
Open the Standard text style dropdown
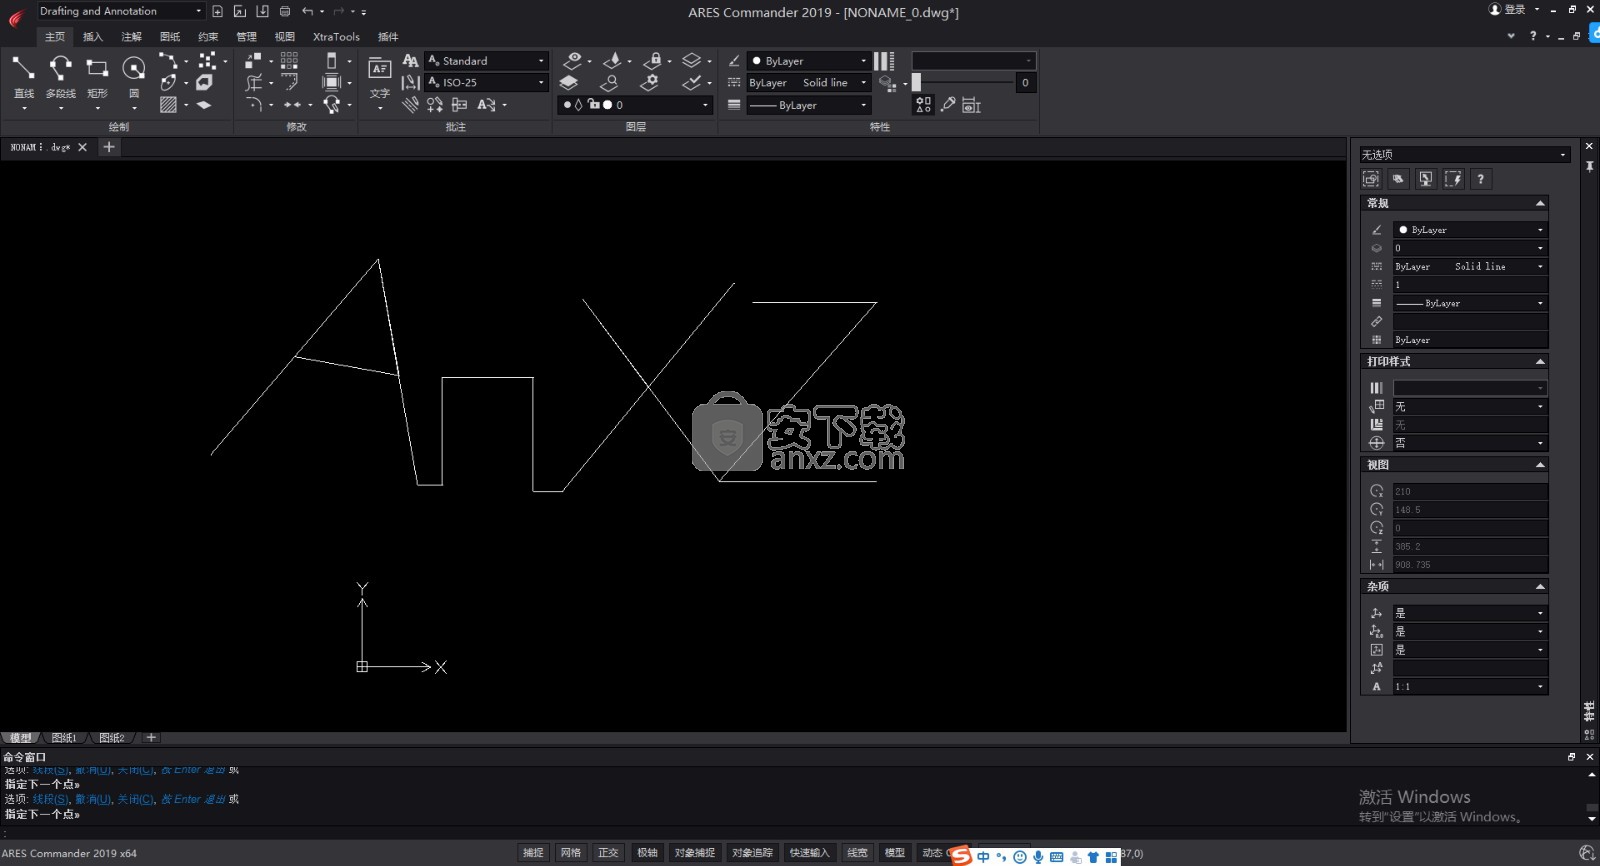pos(486,61)
